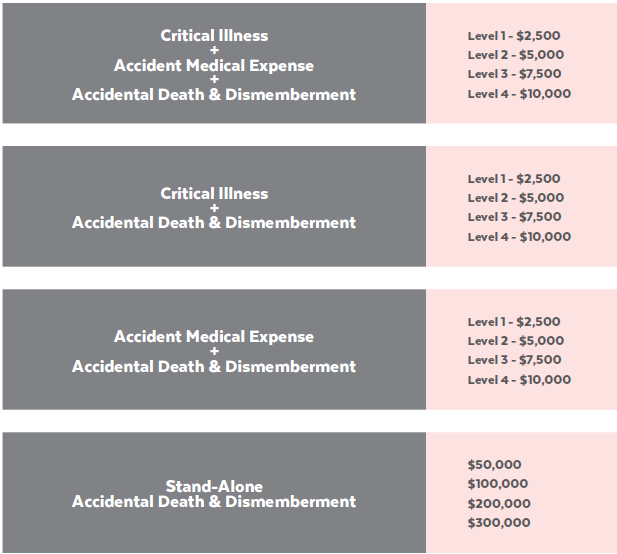Click Level 1 - $2,500 in first plan

(x=514, y=36)
